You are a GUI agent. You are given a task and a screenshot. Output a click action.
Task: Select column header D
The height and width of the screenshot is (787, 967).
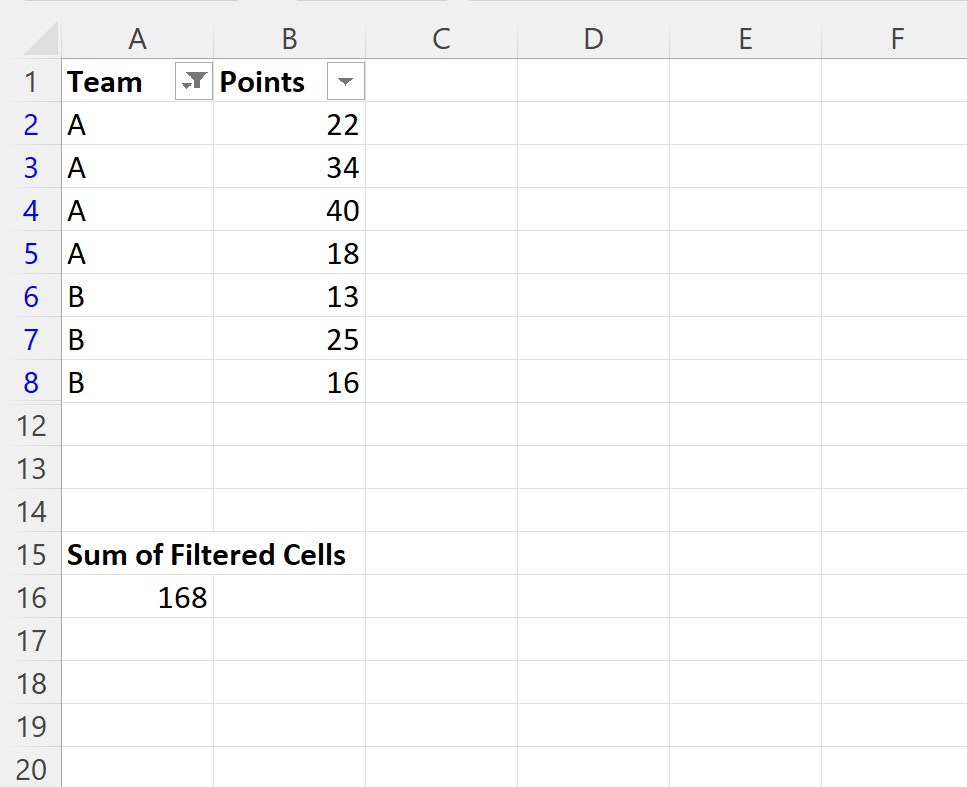tap(593, 38)
